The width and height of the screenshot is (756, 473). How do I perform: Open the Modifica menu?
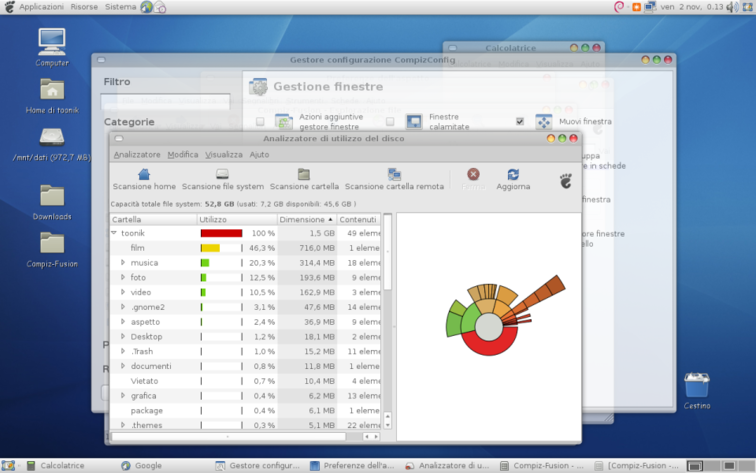click(x=183, y=155)
